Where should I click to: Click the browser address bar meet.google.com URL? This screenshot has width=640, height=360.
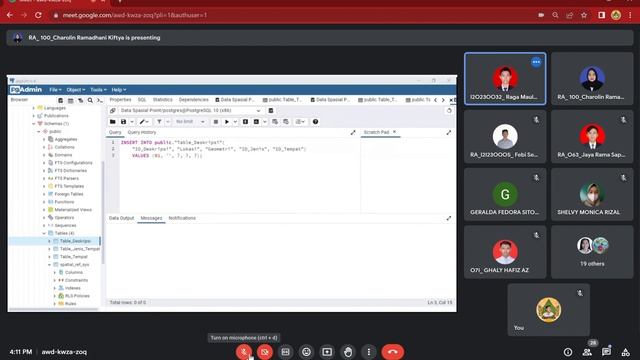(x=135, y=15)
